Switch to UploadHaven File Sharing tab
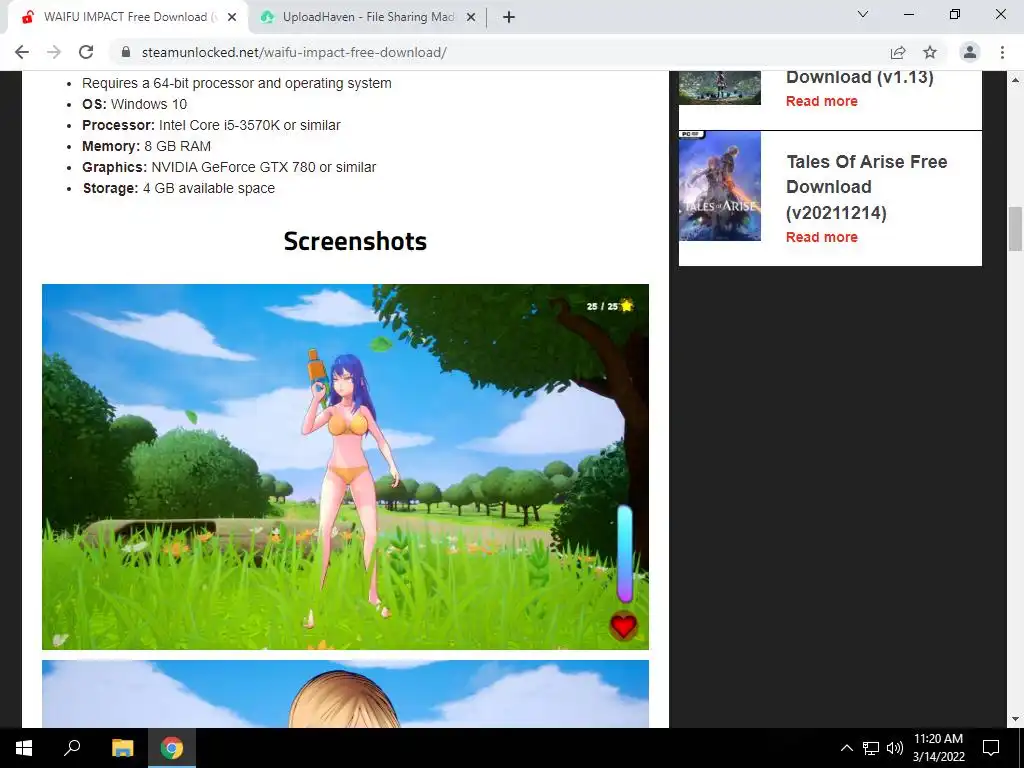The width and height of the screenshot is (1024, 768). click(x=368, y=17)
